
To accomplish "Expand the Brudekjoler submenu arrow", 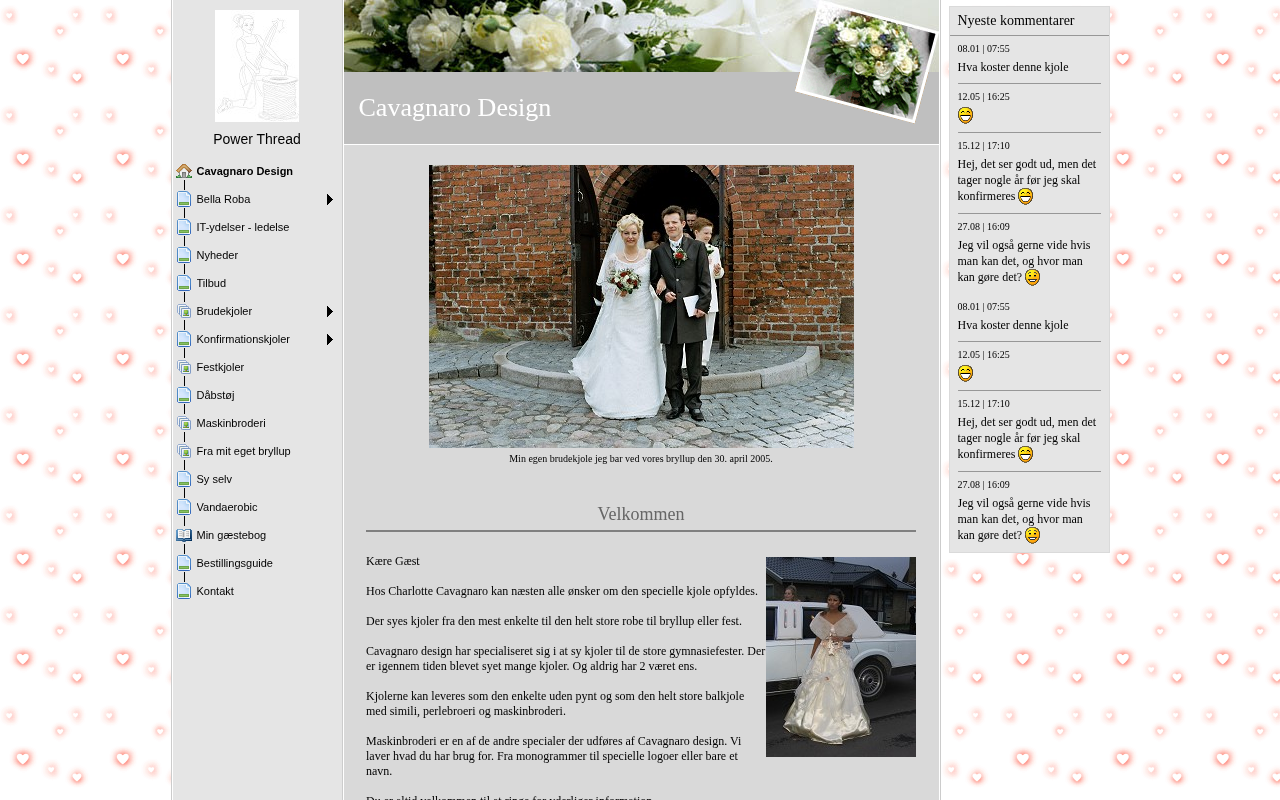I will (x=330, y=312).
